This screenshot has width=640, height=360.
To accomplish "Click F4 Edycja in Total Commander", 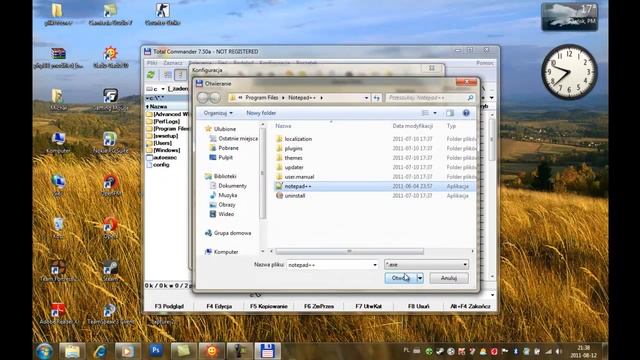I will (x=219, y=306).
